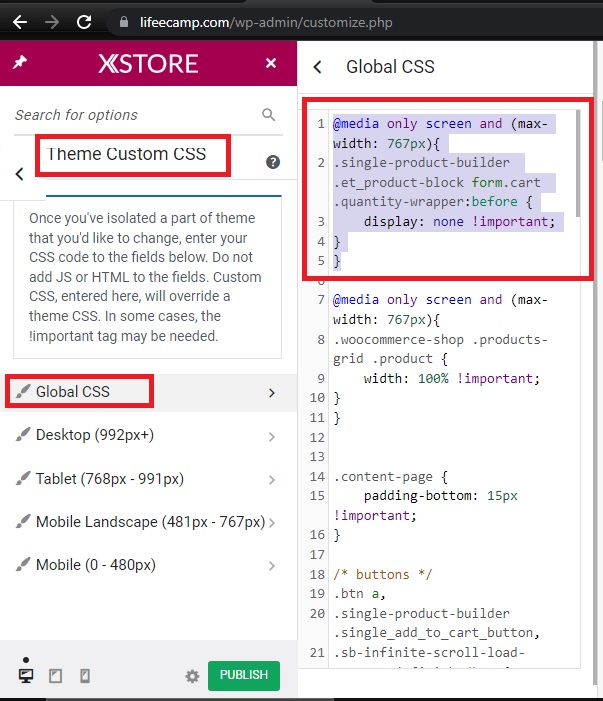Click the custom CSS description text
603x701 pixels.
[x=145, y=277]
